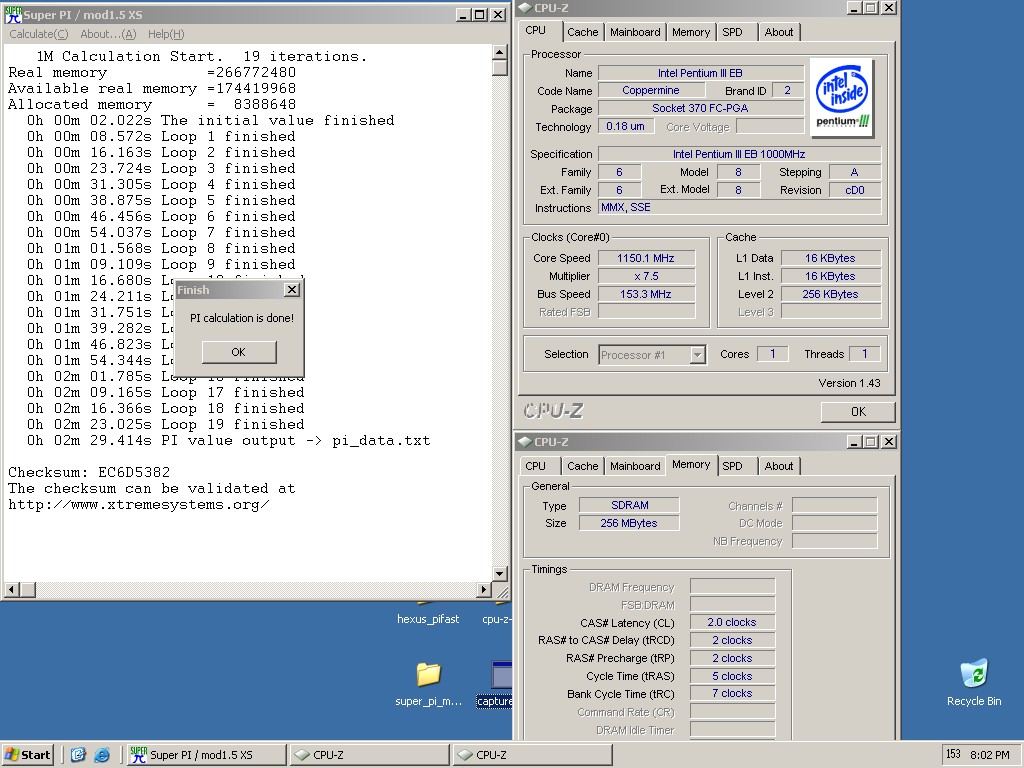Viewport: 1024px width, 768px height.
Task: Click the xtremesystems.org URL text
Action: point(138,505)
